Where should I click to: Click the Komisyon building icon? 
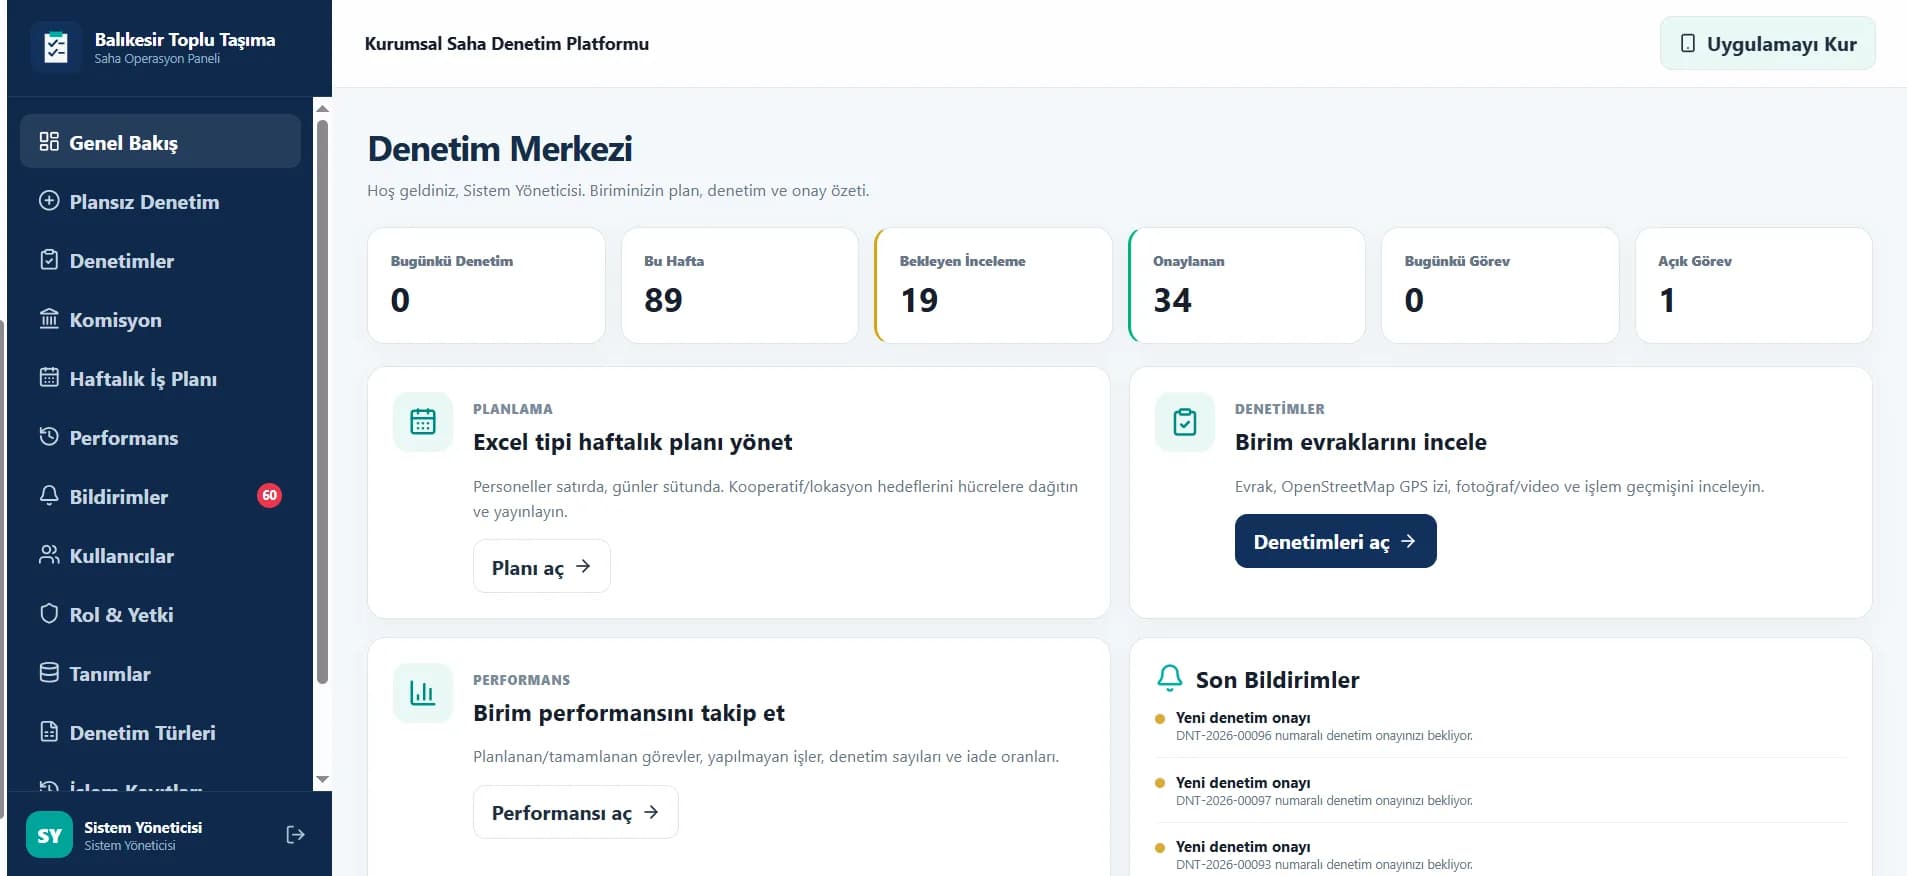49,318
